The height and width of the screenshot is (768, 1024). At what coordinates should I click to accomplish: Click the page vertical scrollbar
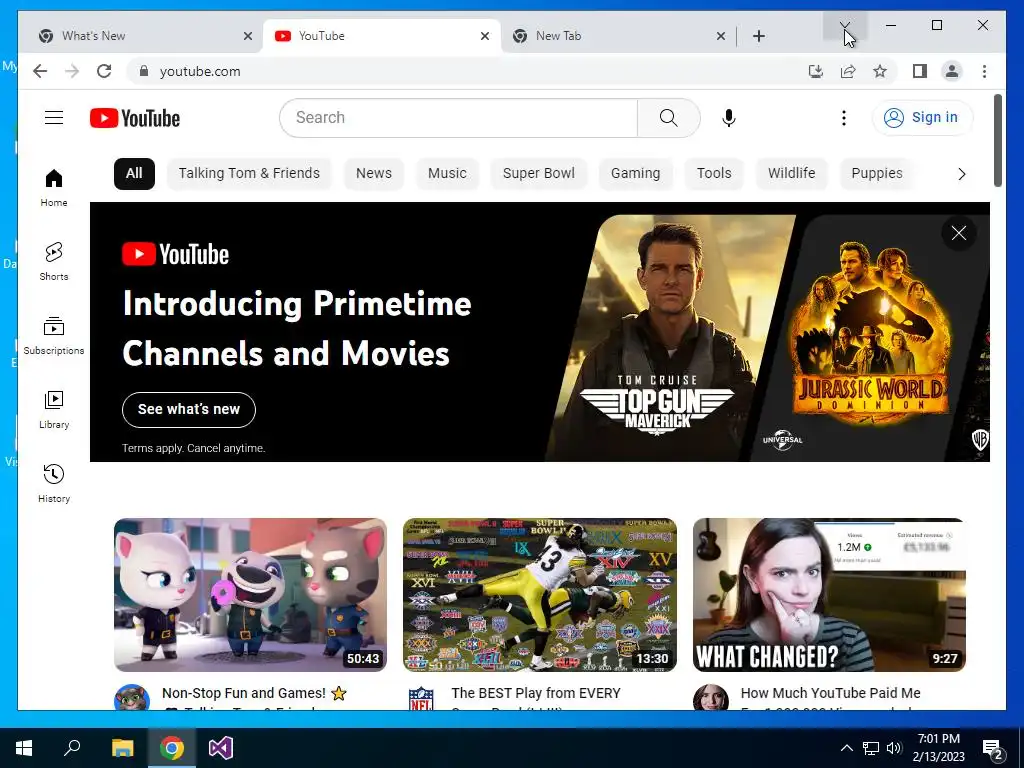[997, 140]
